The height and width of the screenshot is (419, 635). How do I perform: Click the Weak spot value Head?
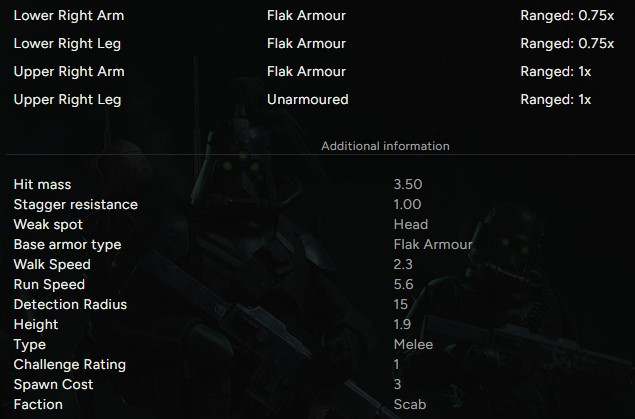(x=411, y=225)
